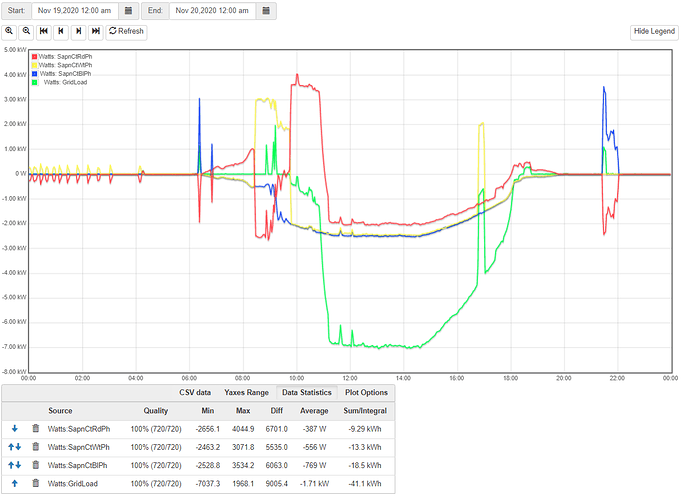The image size is (681, 500).
Task: Click the Quality column header
Action: [155, 411]
